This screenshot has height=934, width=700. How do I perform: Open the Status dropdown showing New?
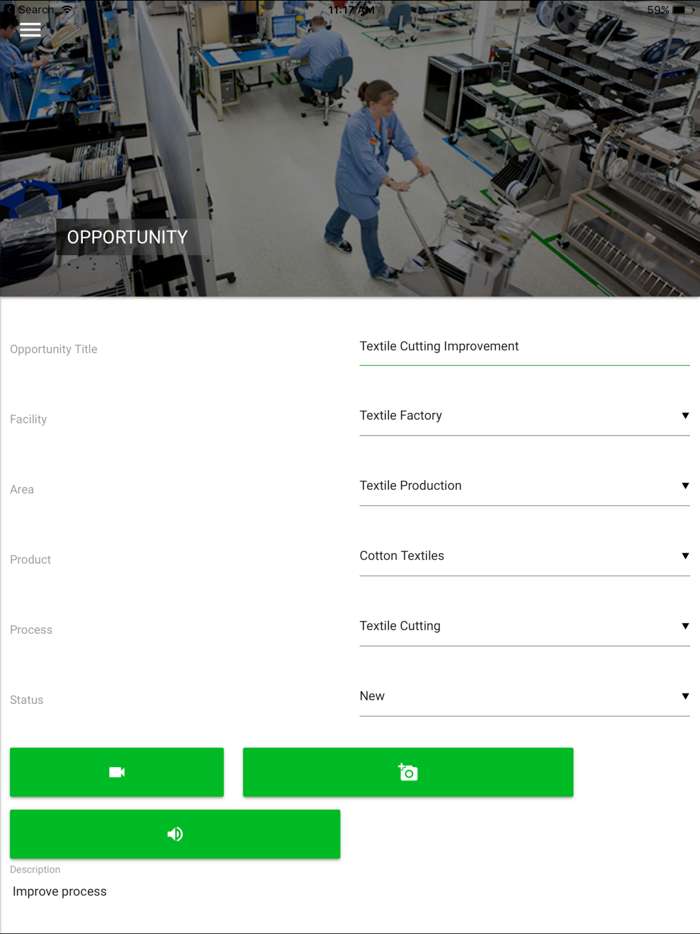524,696
